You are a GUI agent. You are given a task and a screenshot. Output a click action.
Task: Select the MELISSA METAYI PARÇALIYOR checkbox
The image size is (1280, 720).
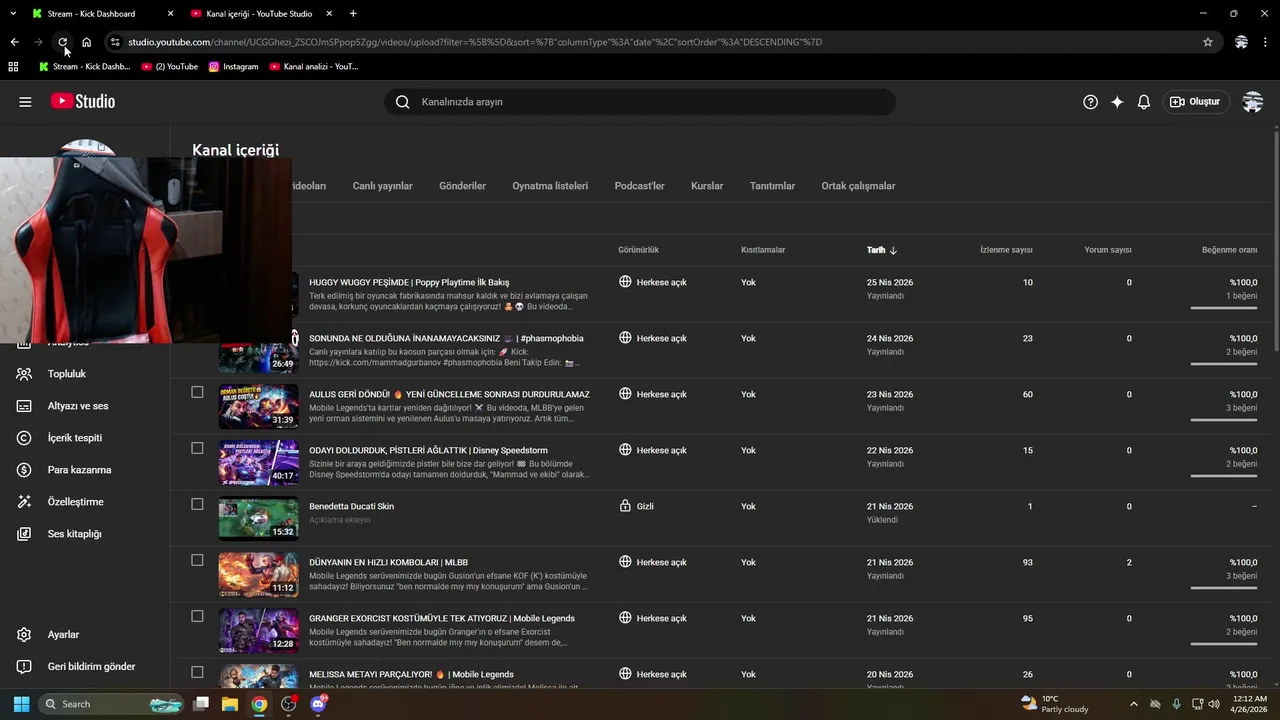pyautogui.click(x=197, y=672)
